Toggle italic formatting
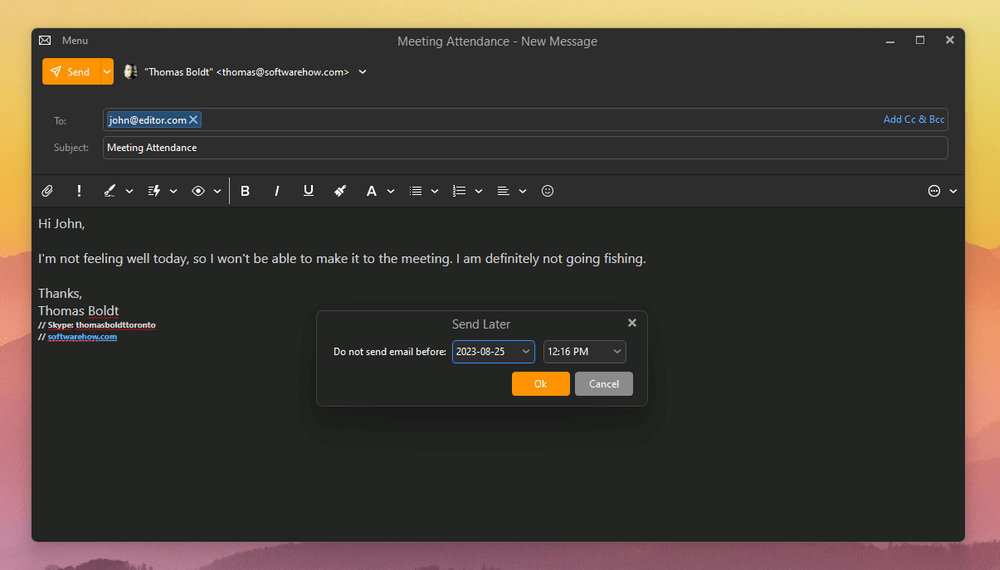 tap(277, 191)
